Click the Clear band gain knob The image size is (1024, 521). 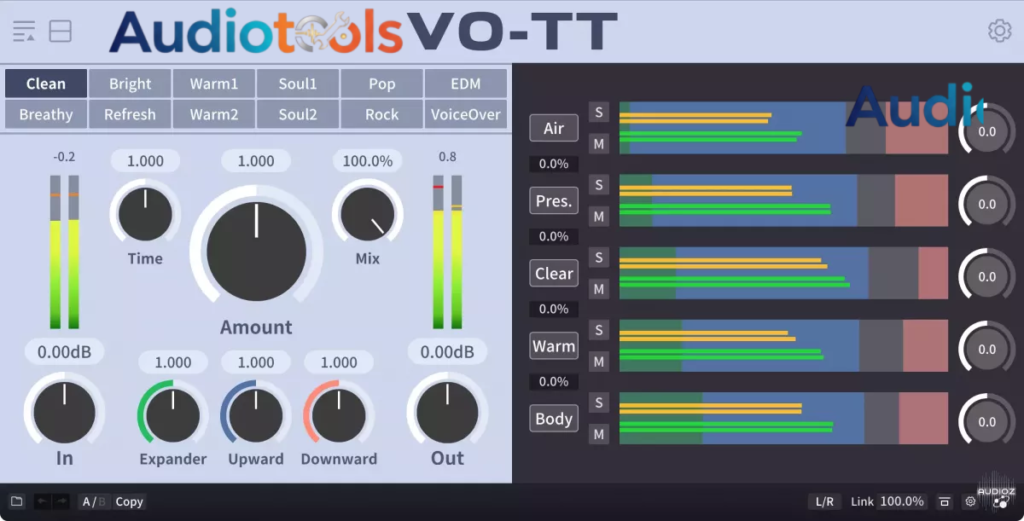coord(987,276)
